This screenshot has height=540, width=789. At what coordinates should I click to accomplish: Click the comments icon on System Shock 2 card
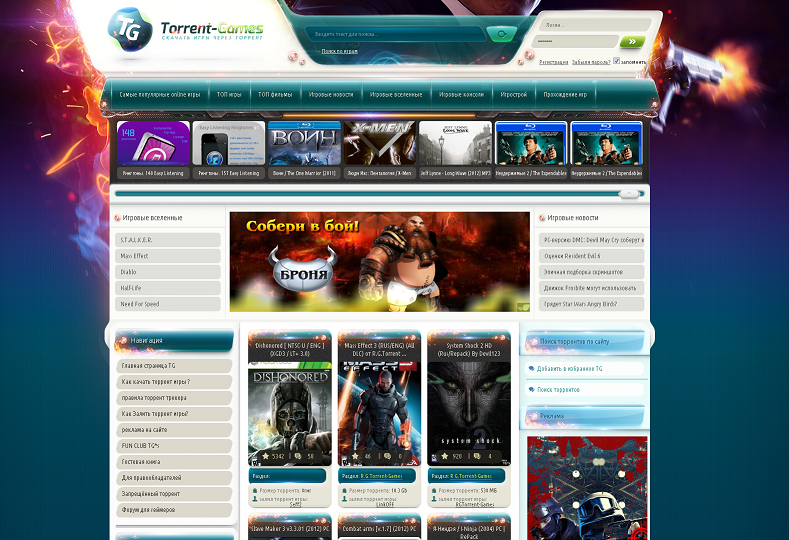click(478, 456)
